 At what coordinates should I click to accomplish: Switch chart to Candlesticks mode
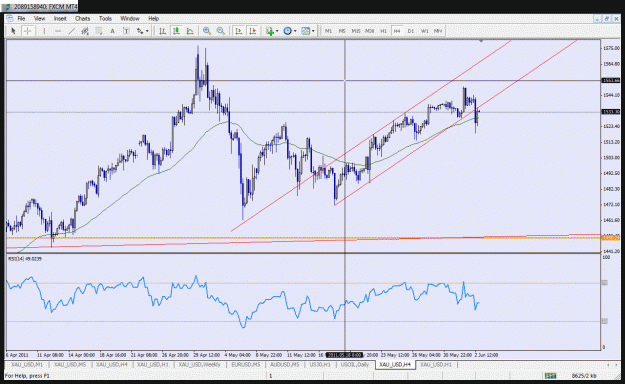pos(176,31)
